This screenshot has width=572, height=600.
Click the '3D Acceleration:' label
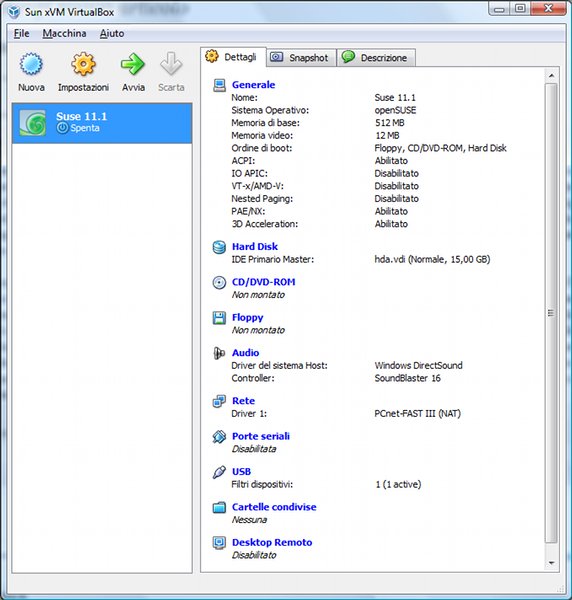[265, 224]
